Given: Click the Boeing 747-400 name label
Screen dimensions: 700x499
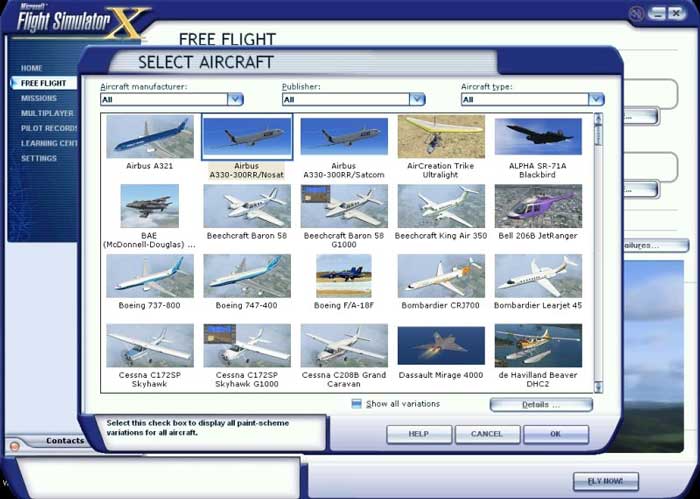Looking at the screenshot, I should 246,306.
